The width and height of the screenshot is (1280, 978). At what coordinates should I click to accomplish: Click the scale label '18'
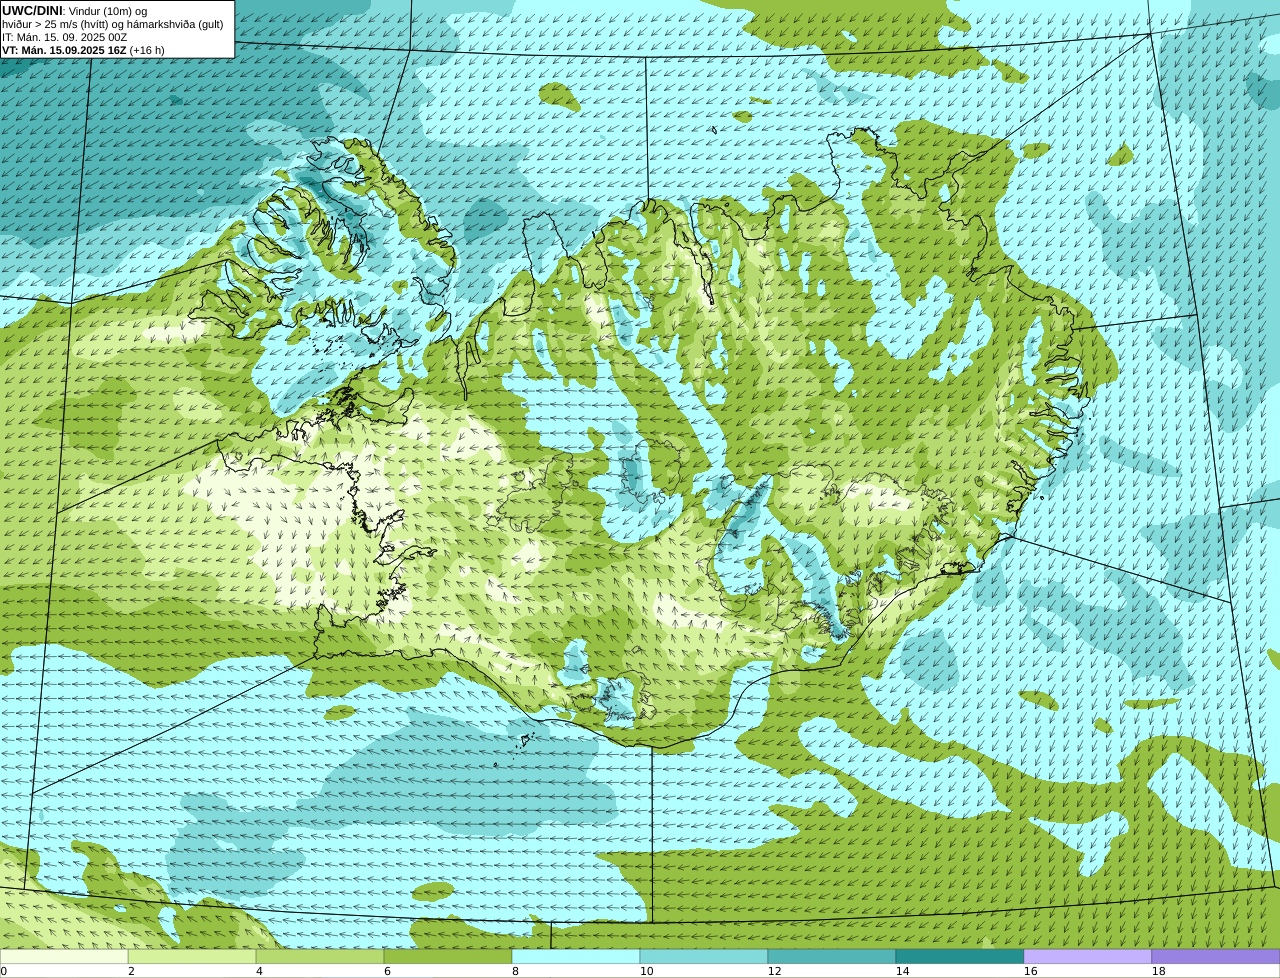pyautogui.click(x=1159, y=971)
